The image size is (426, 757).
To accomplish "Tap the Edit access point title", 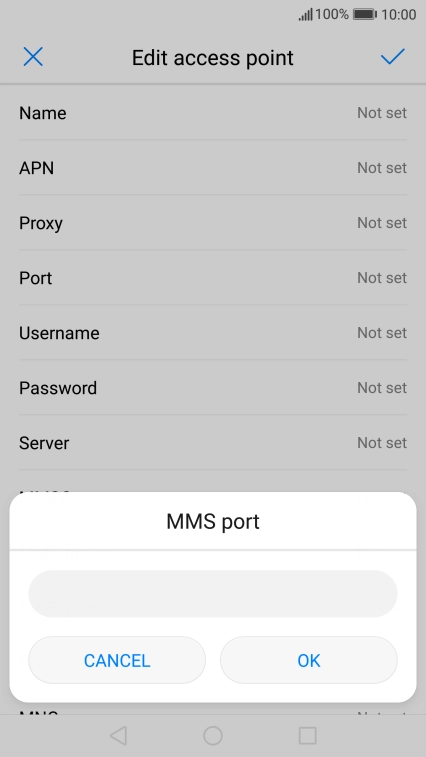I will [213, 57].
